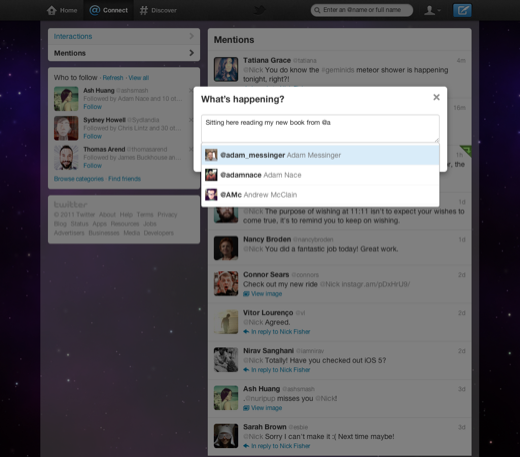Open the Privacy footer link
Image resolution: width=520 pixels, height=457 pixels.
167,214
